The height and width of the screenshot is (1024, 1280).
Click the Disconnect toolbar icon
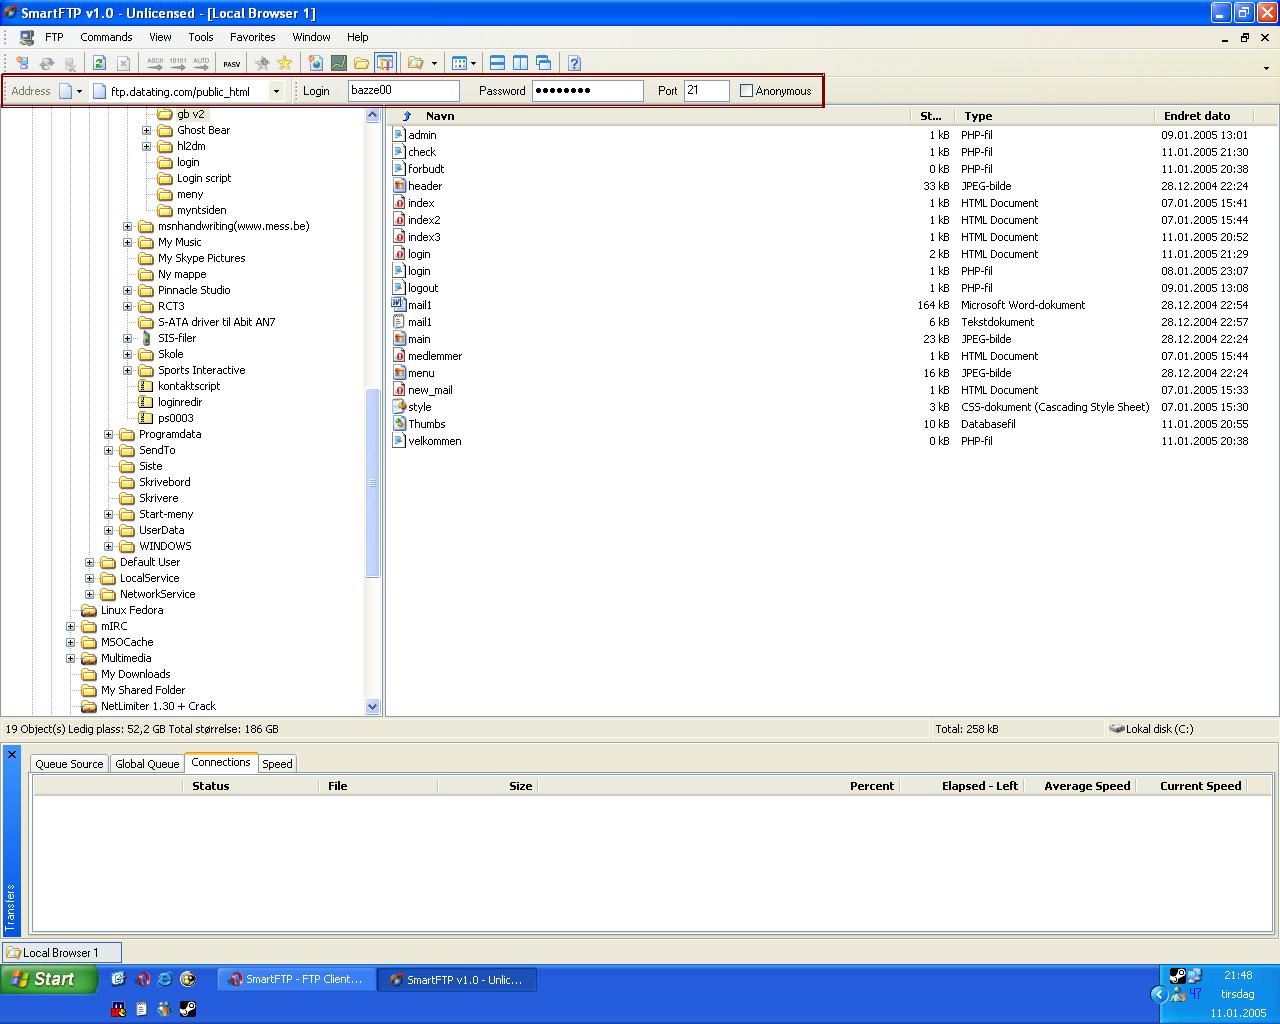(70, 63)
